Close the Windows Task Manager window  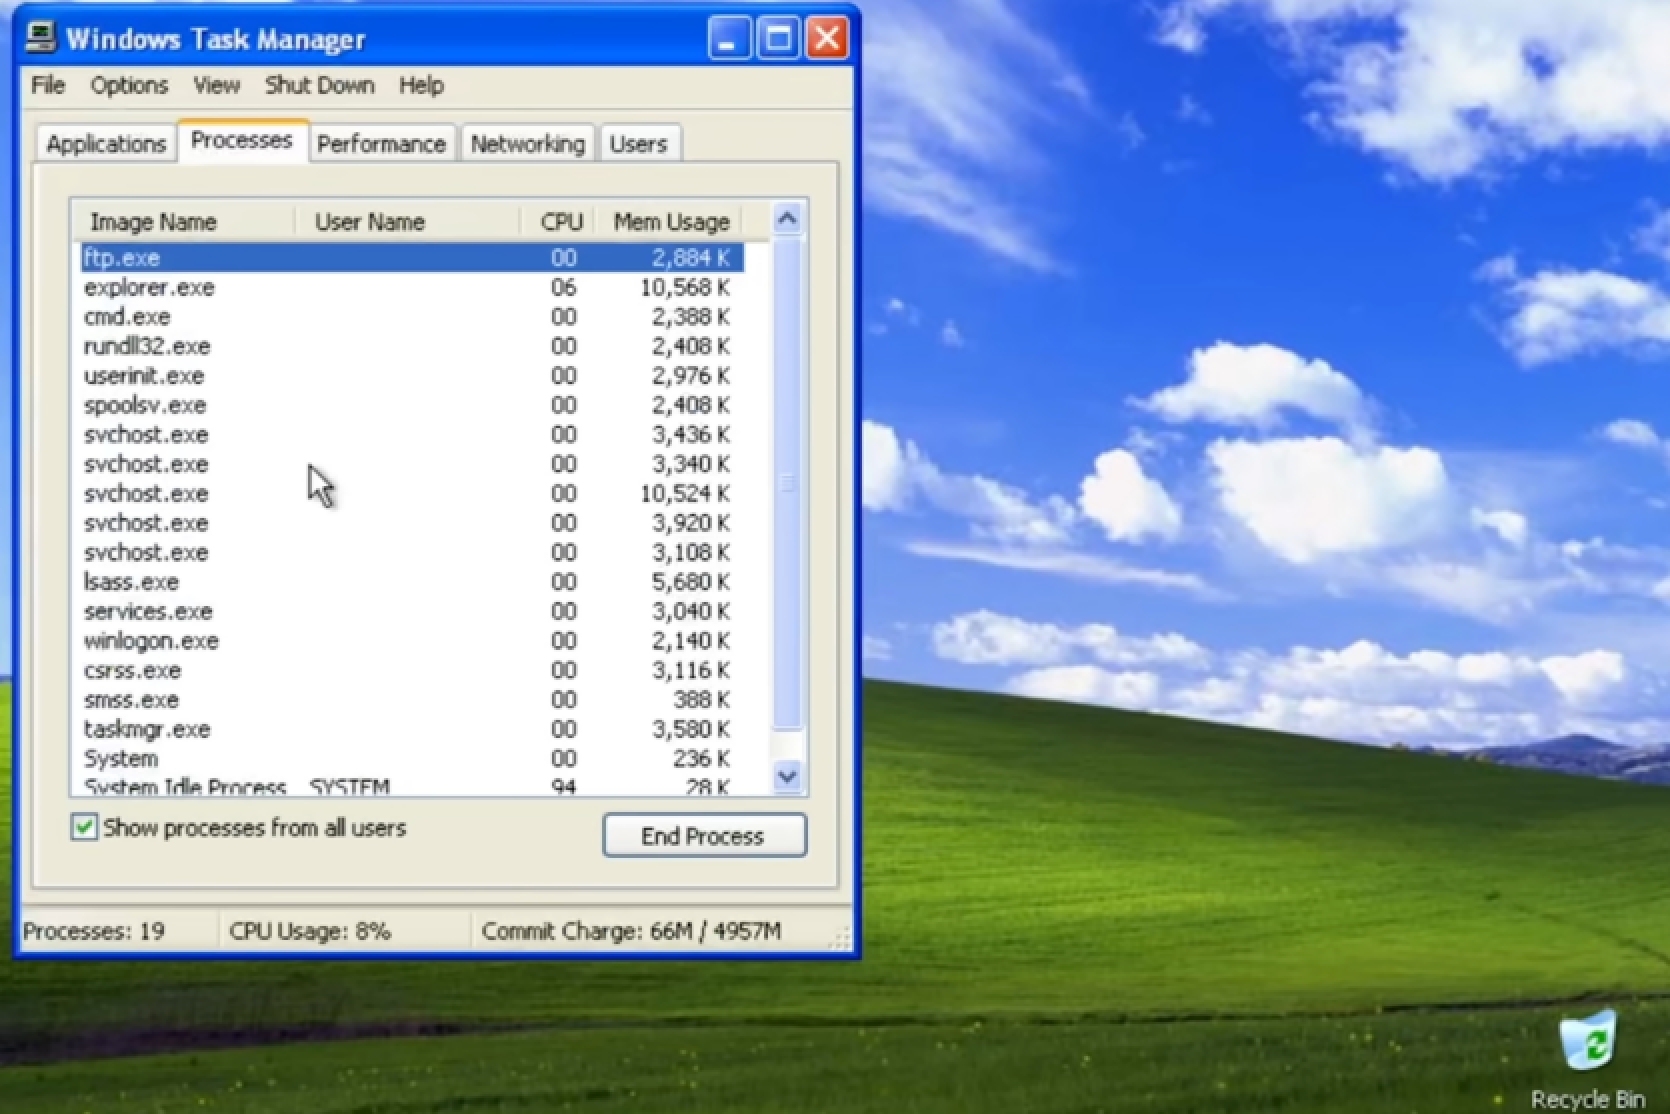827,39
